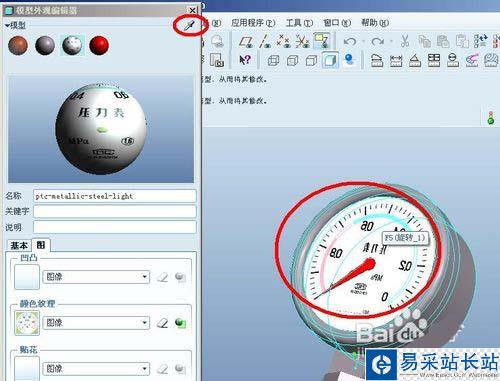Toggle datum axis display icon

tap(265, 41)
